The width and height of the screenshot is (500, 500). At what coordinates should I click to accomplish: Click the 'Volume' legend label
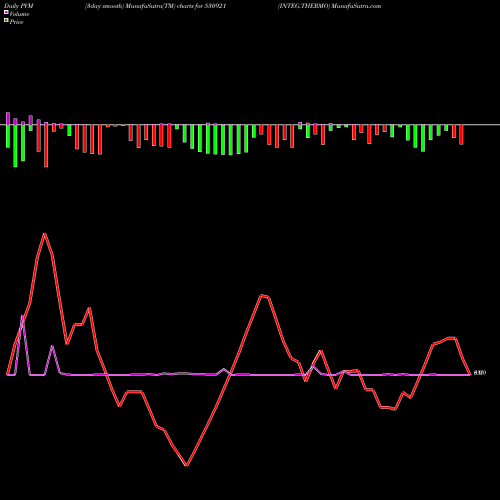19,14
